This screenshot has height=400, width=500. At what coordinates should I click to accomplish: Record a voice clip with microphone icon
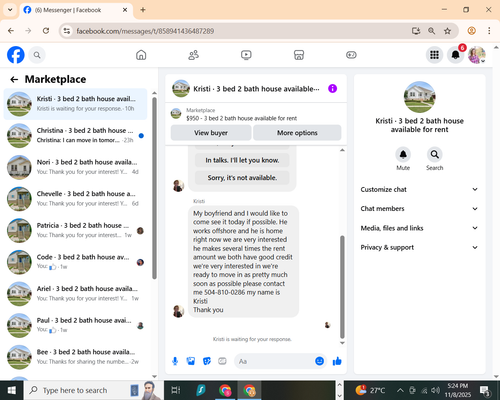coord(175,361)
